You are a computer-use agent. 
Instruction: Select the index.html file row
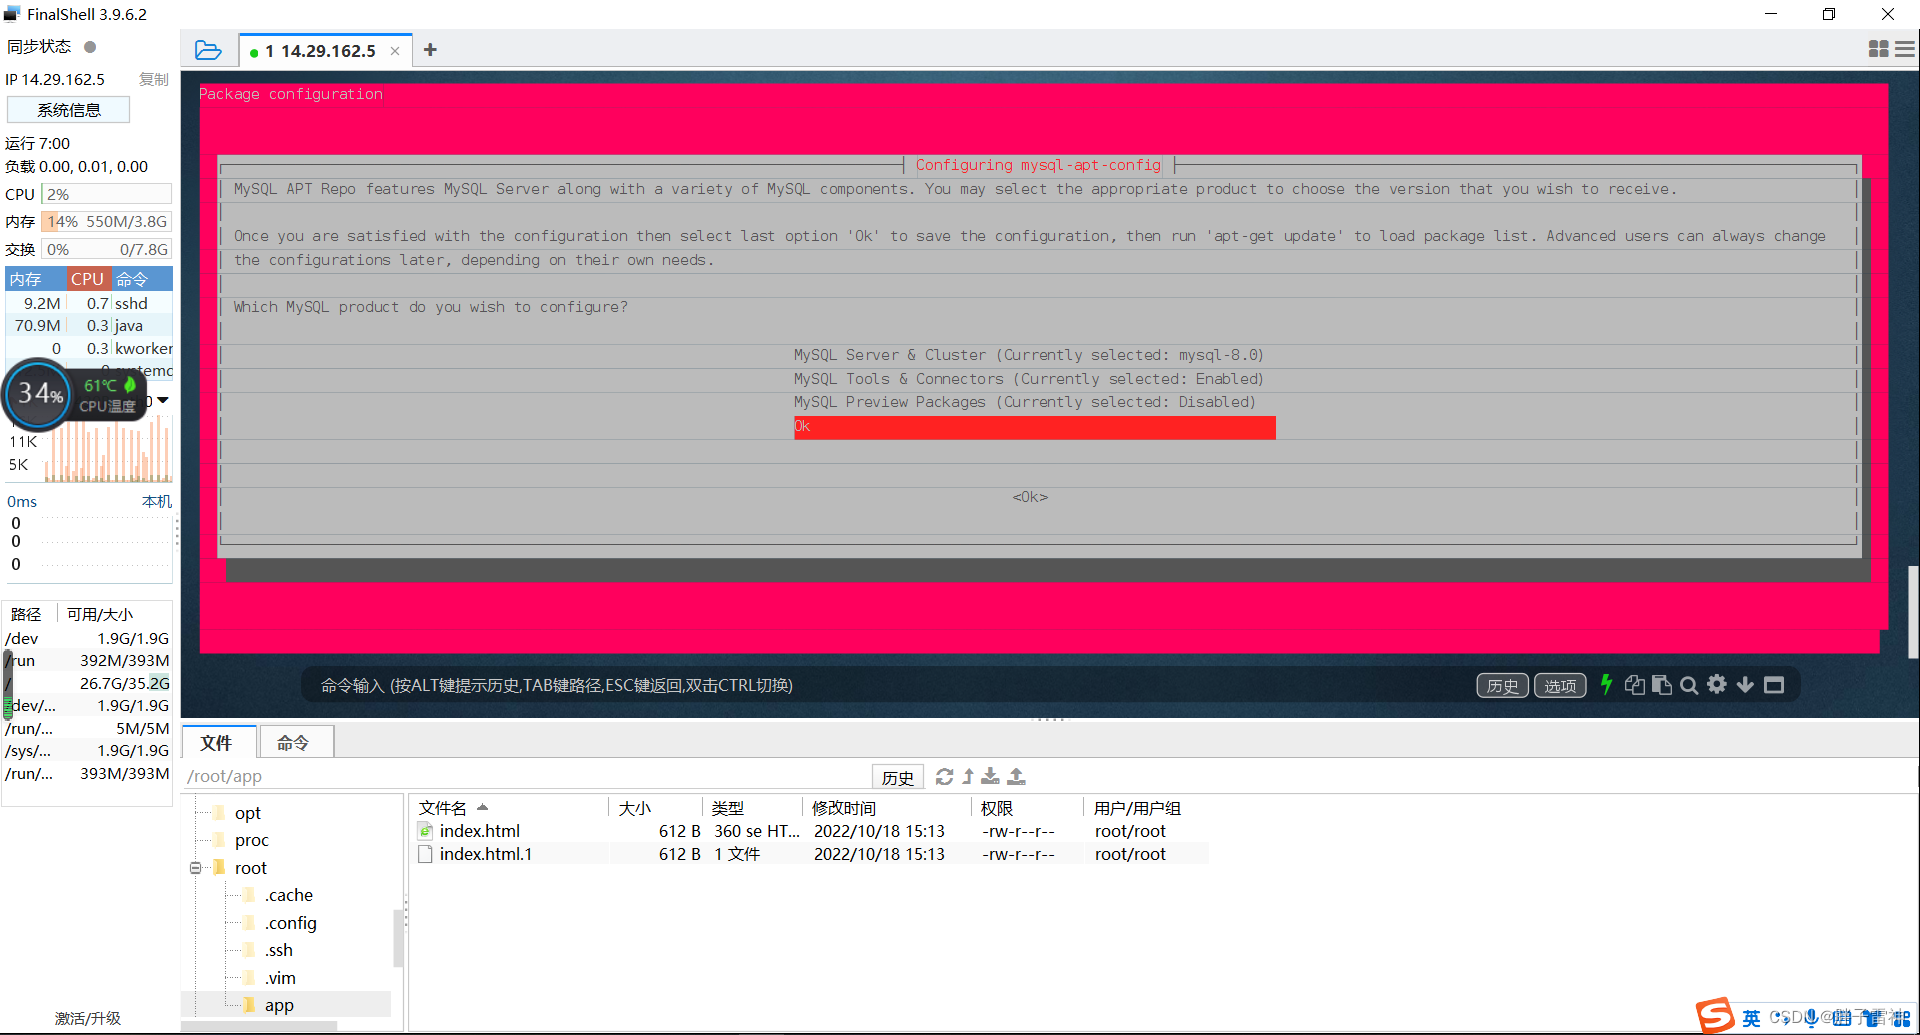pyautogui.click(x=811, y=831)
